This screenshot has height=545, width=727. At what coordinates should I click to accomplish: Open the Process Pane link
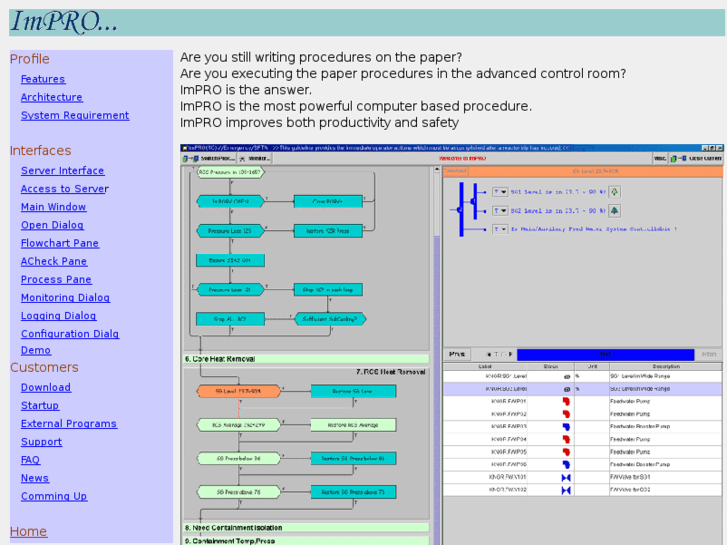56,279
